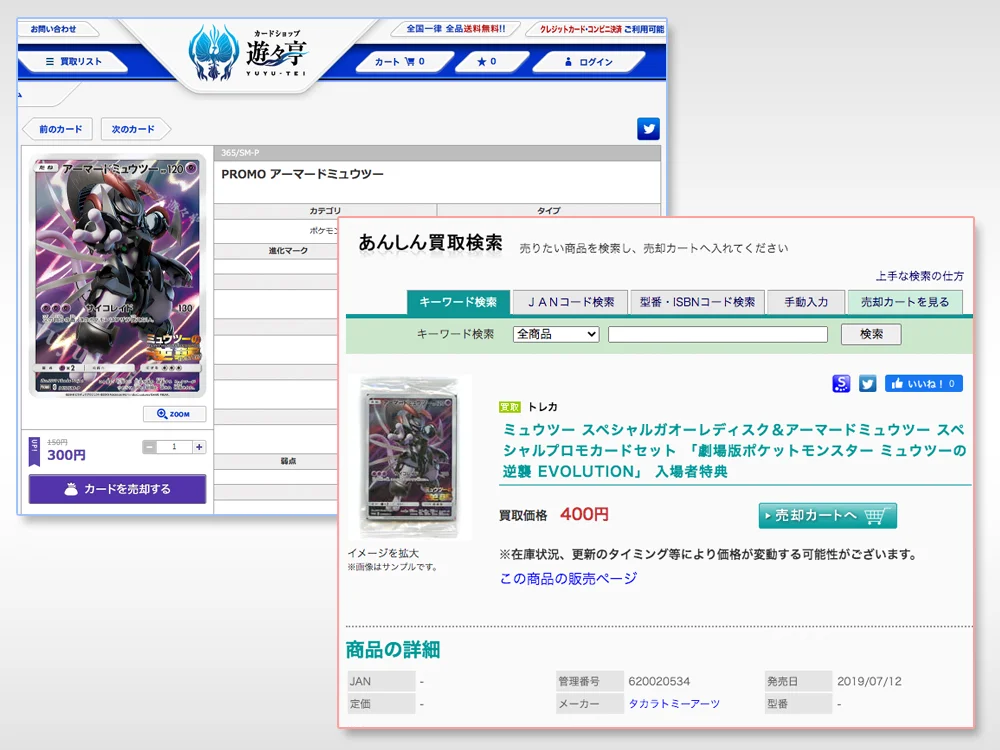Open the 売却カートを見る tab
Viewport: 1000px width, 750px height.
coord(905,302)
